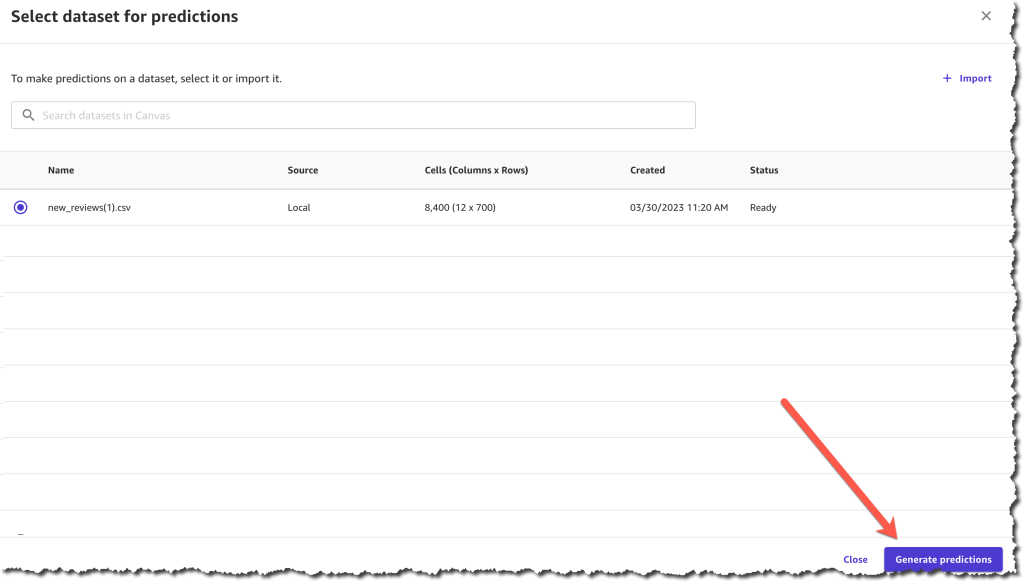
Task: Click the 8,400 (12 x 700) cells value
Action: pyautogui.click(x=460, y=207)
